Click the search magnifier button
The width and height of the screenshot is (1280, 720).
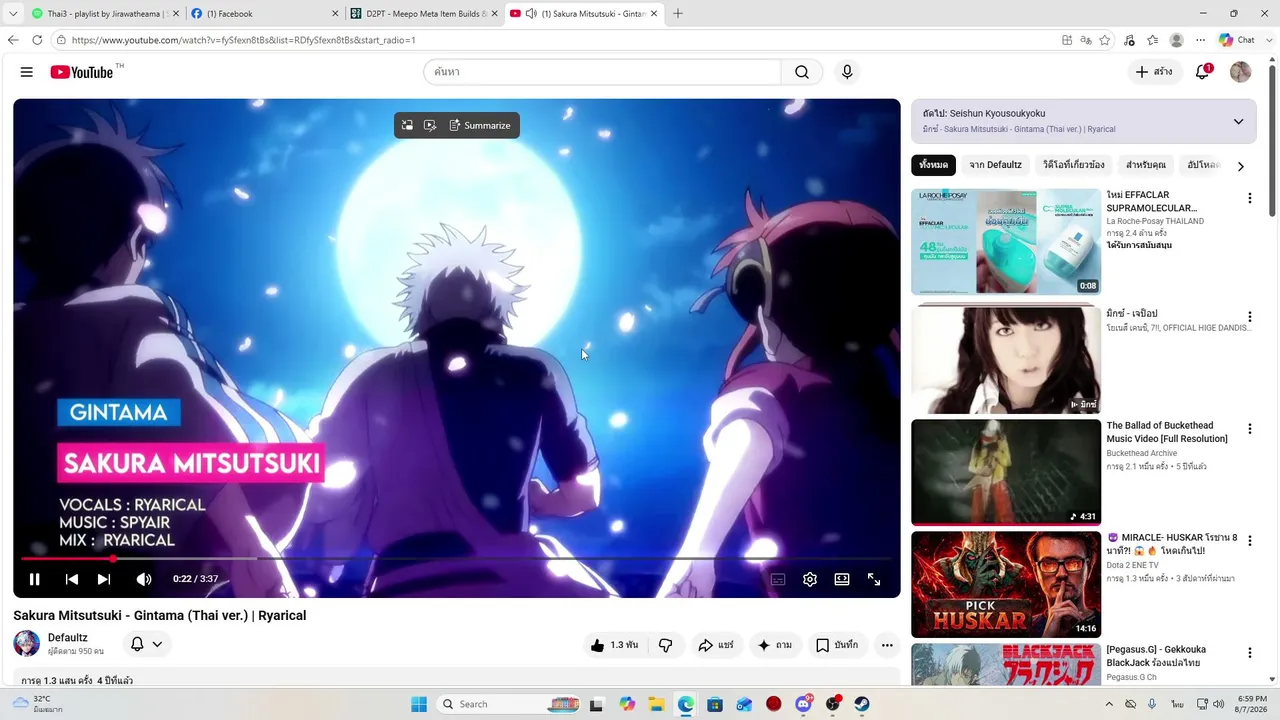pos(802,72)
